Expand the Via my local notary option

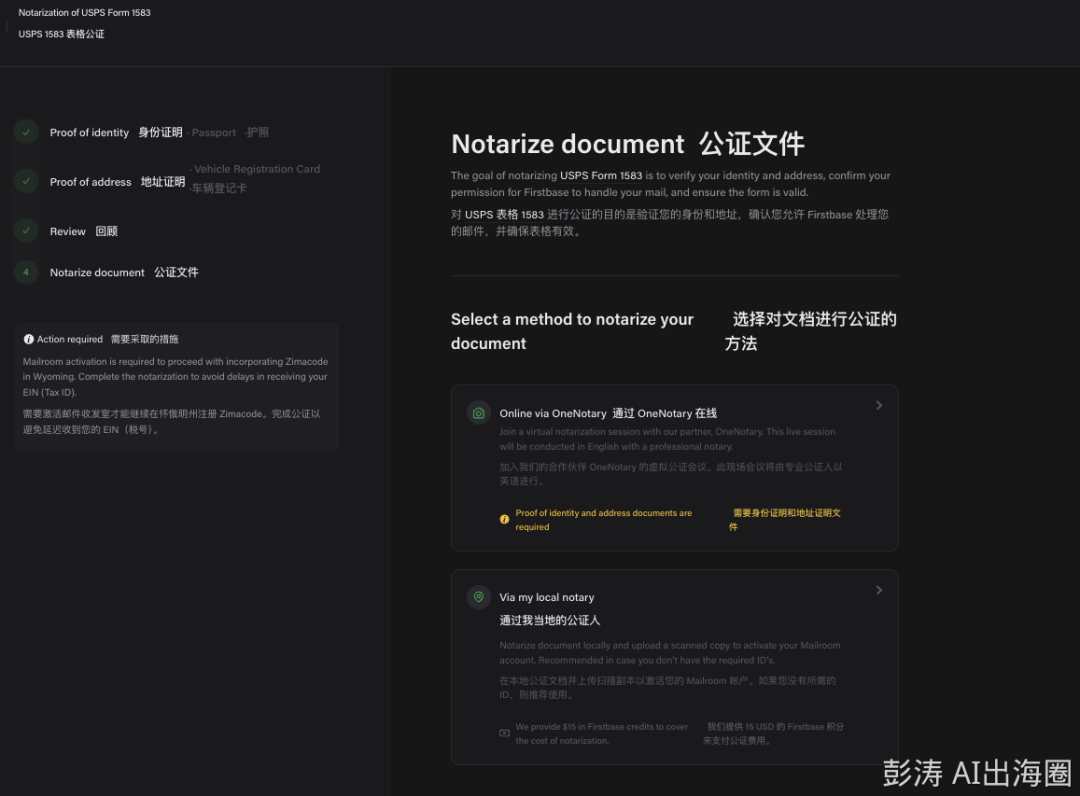pos(879,589)
